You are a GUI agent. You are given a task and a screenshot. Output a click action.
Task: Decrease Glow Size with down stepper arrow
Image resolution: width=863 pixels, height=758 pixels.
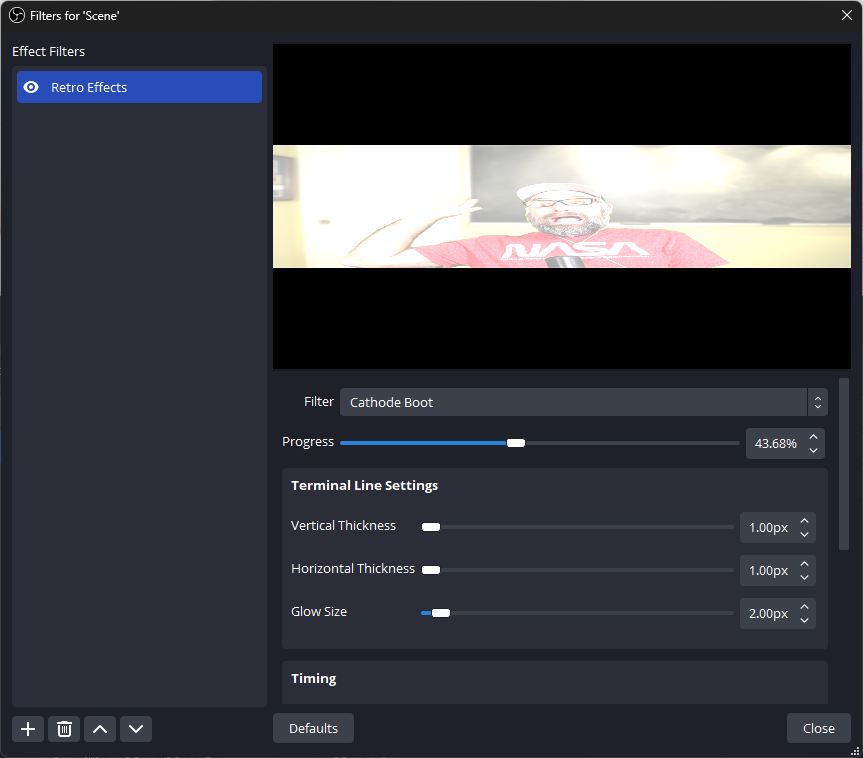[804, 620]
